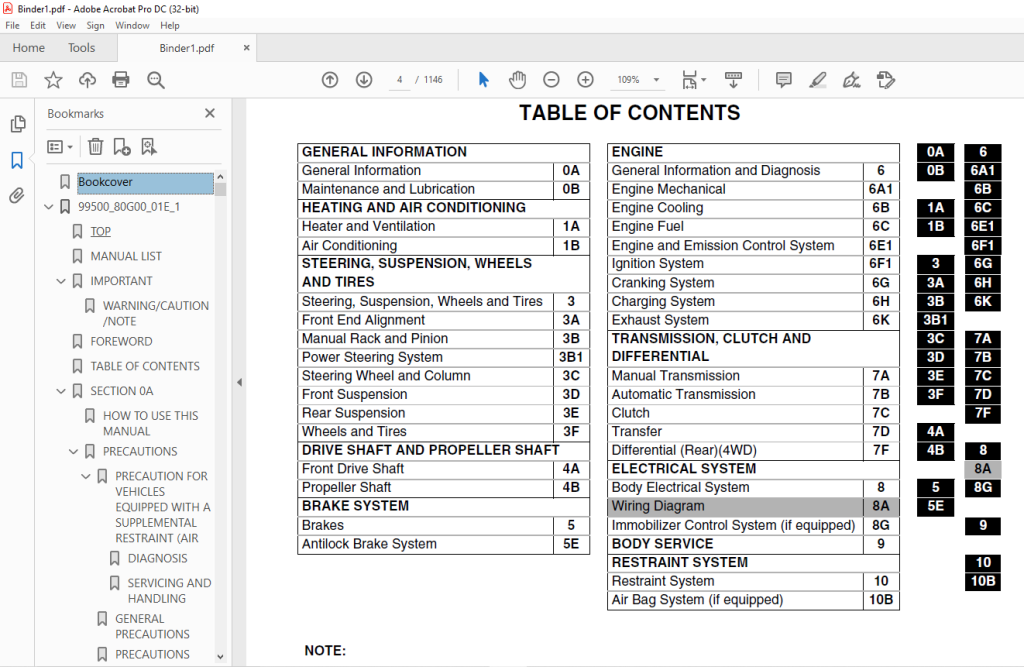Open the Window menu

tap(132, 25)
